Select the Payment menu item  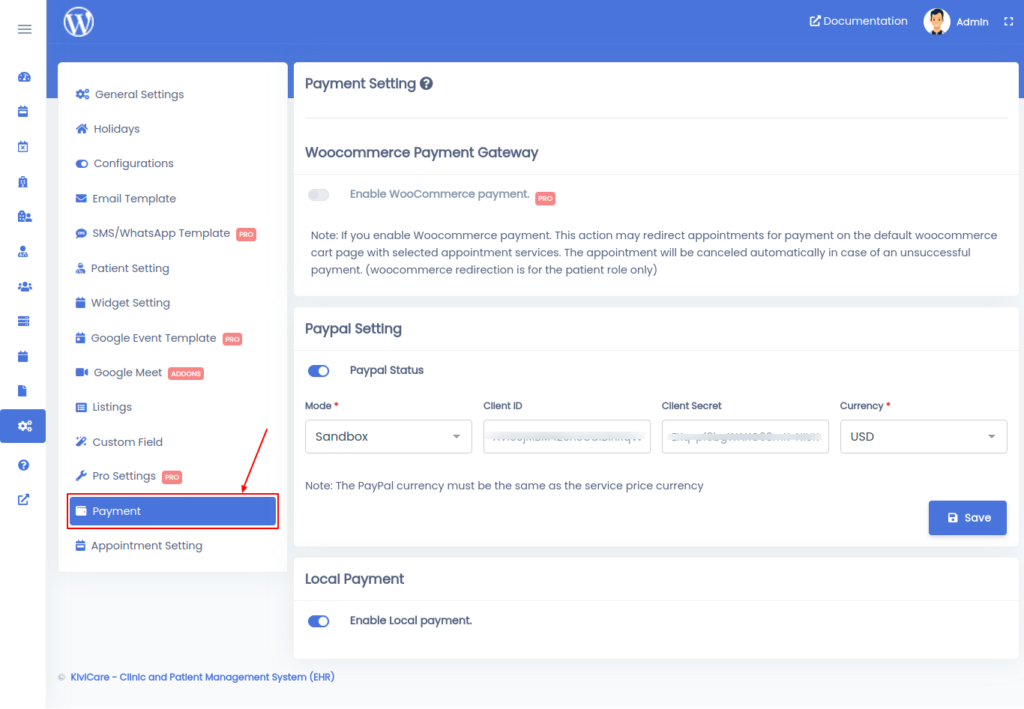tap(173, 511)
